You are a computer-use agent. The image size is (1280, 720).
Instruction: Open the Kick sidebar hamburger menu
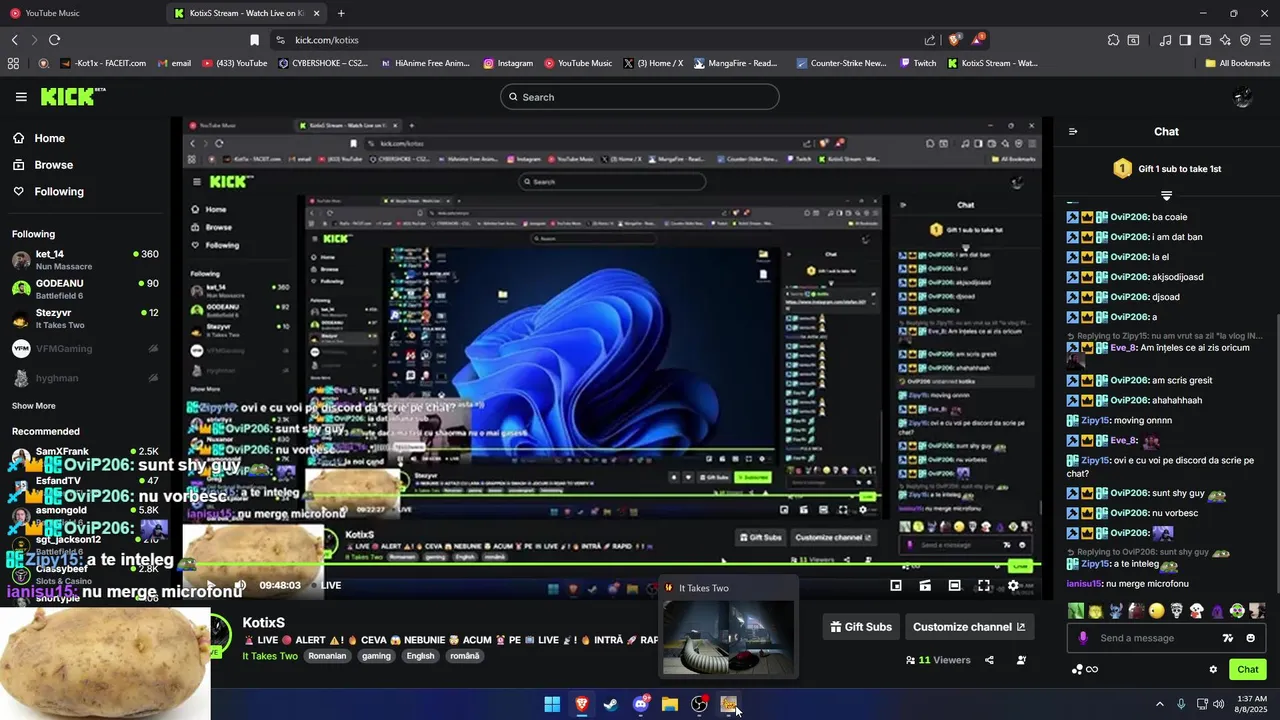coord(21,97)
